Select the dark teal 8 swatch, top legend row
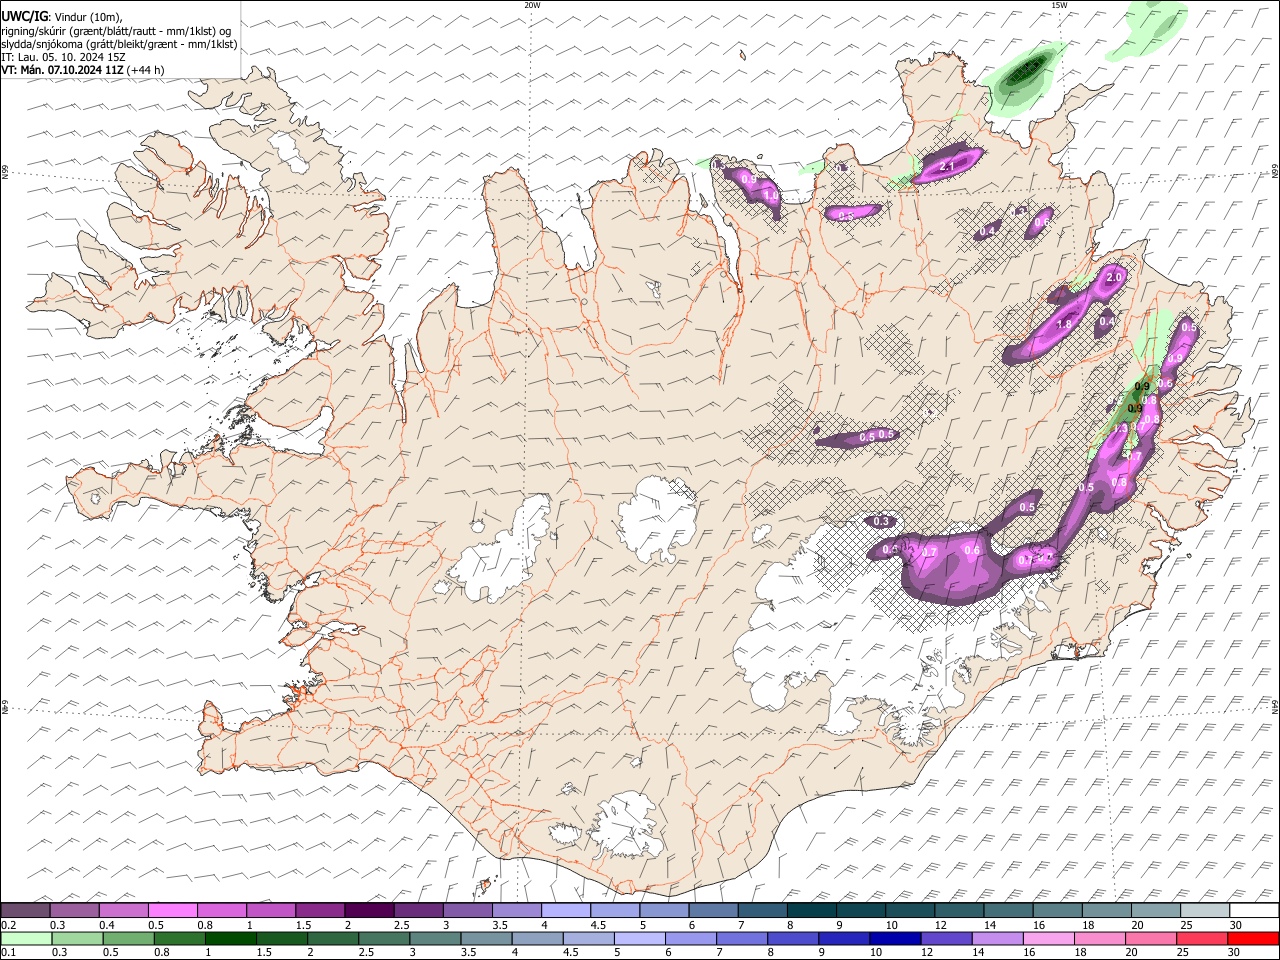1280x960 pixels. click(812, 911)
